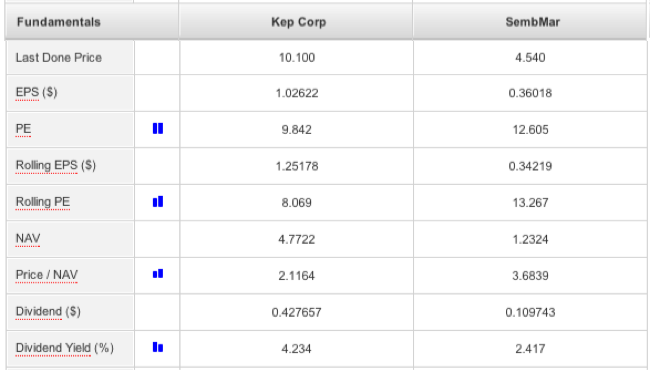The width and height of the screenshot is (650, 372).
Task: Click the Fundamentals column header
Action: pyautogui.click(x=58, y=22)
